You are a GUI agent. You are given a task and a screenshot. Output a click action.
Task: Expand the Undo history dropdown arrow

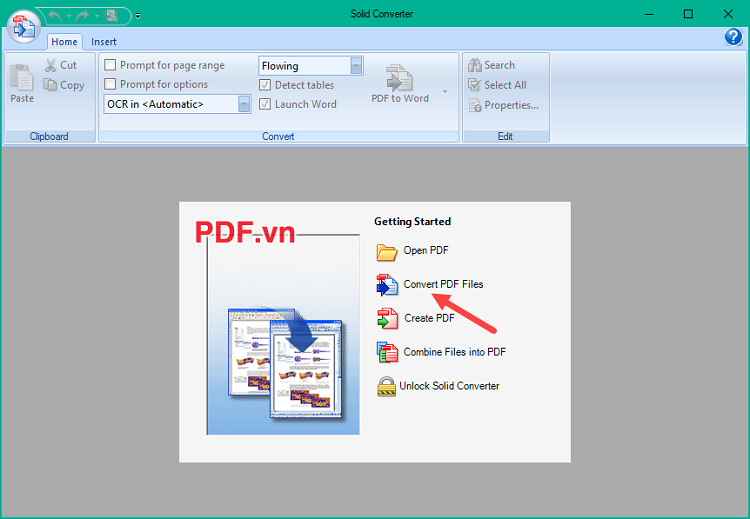69,16
